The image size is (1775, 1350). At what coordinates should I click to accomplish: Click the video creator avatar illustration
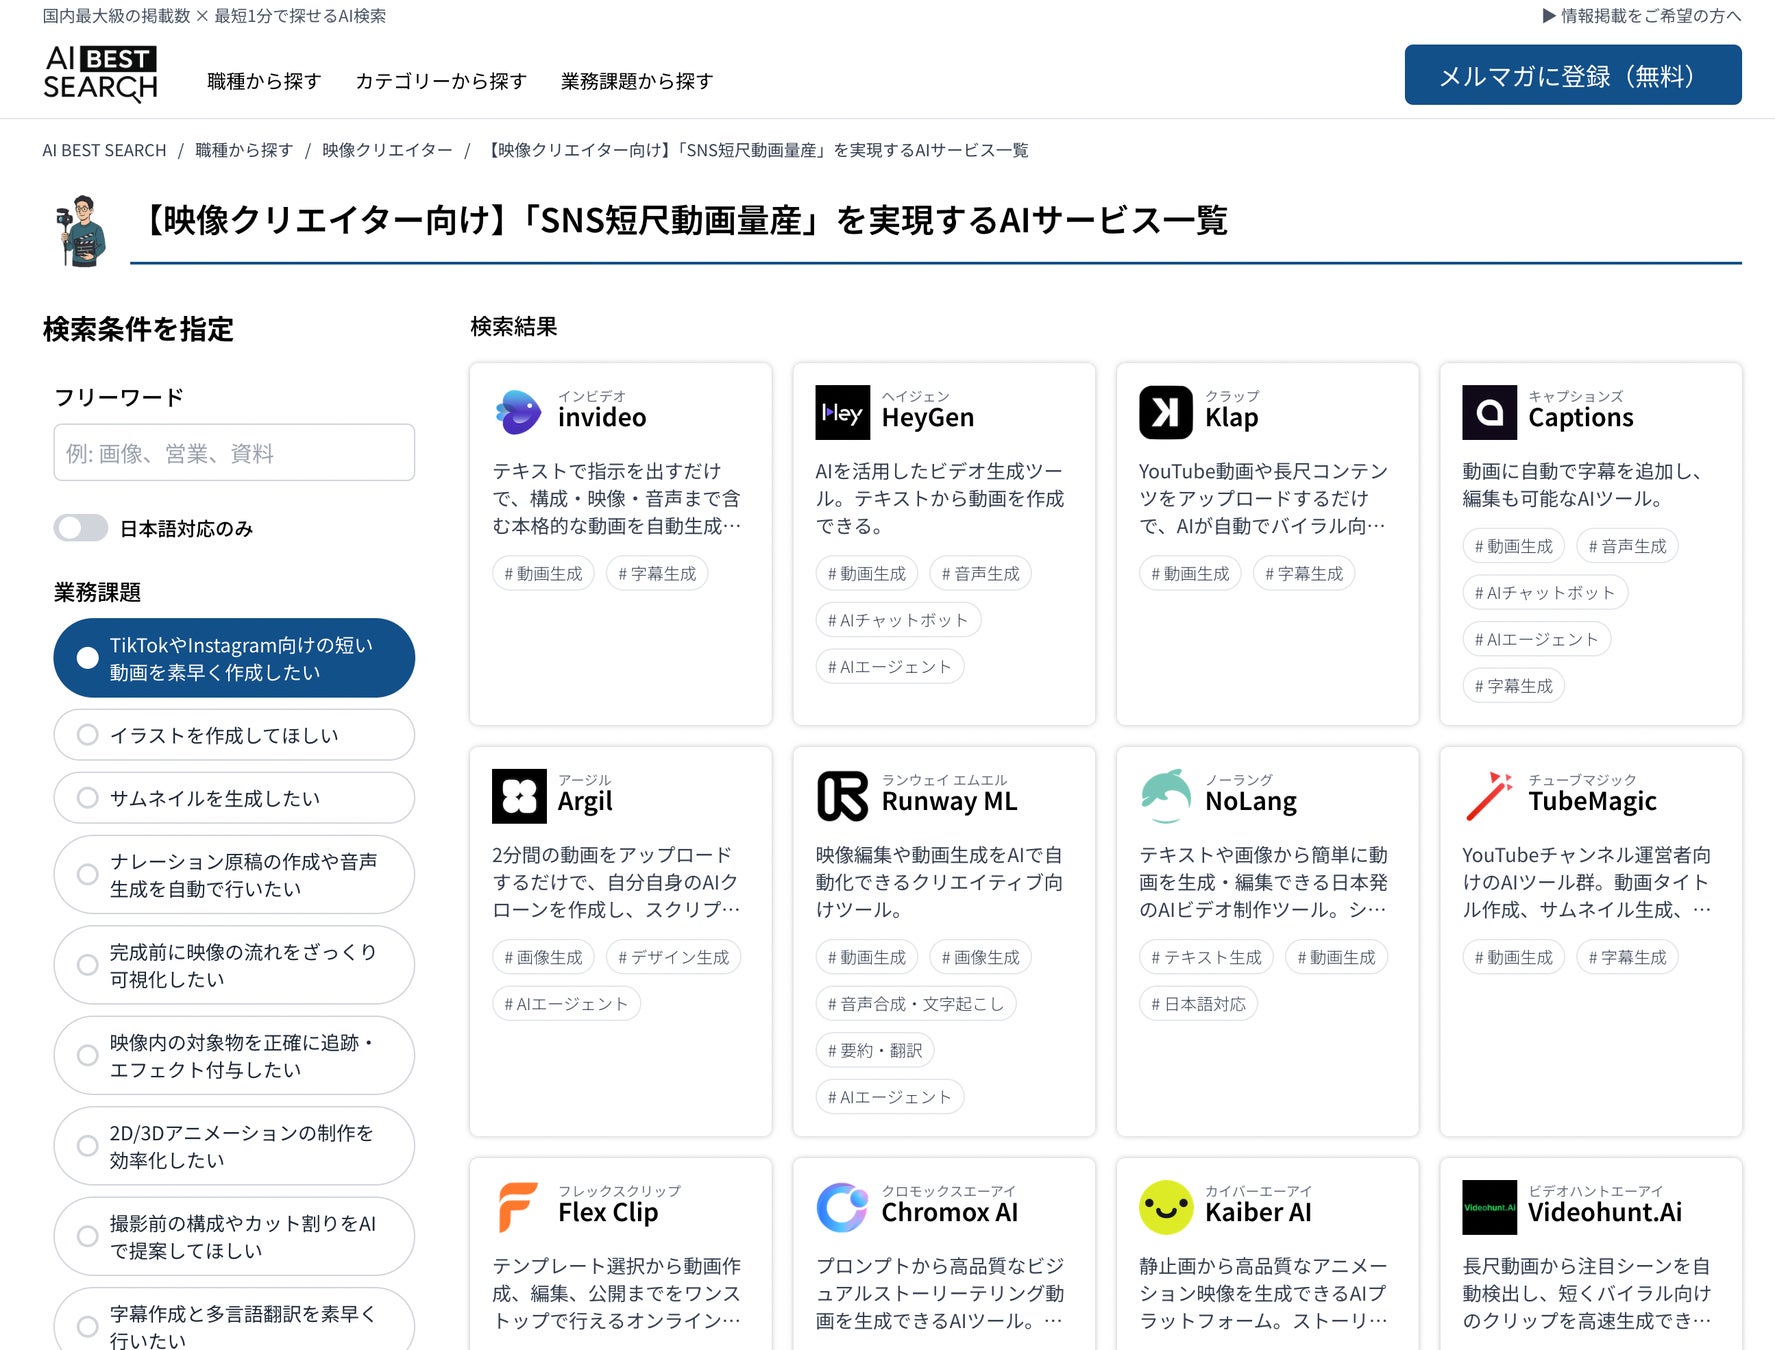tap(82, 231)
